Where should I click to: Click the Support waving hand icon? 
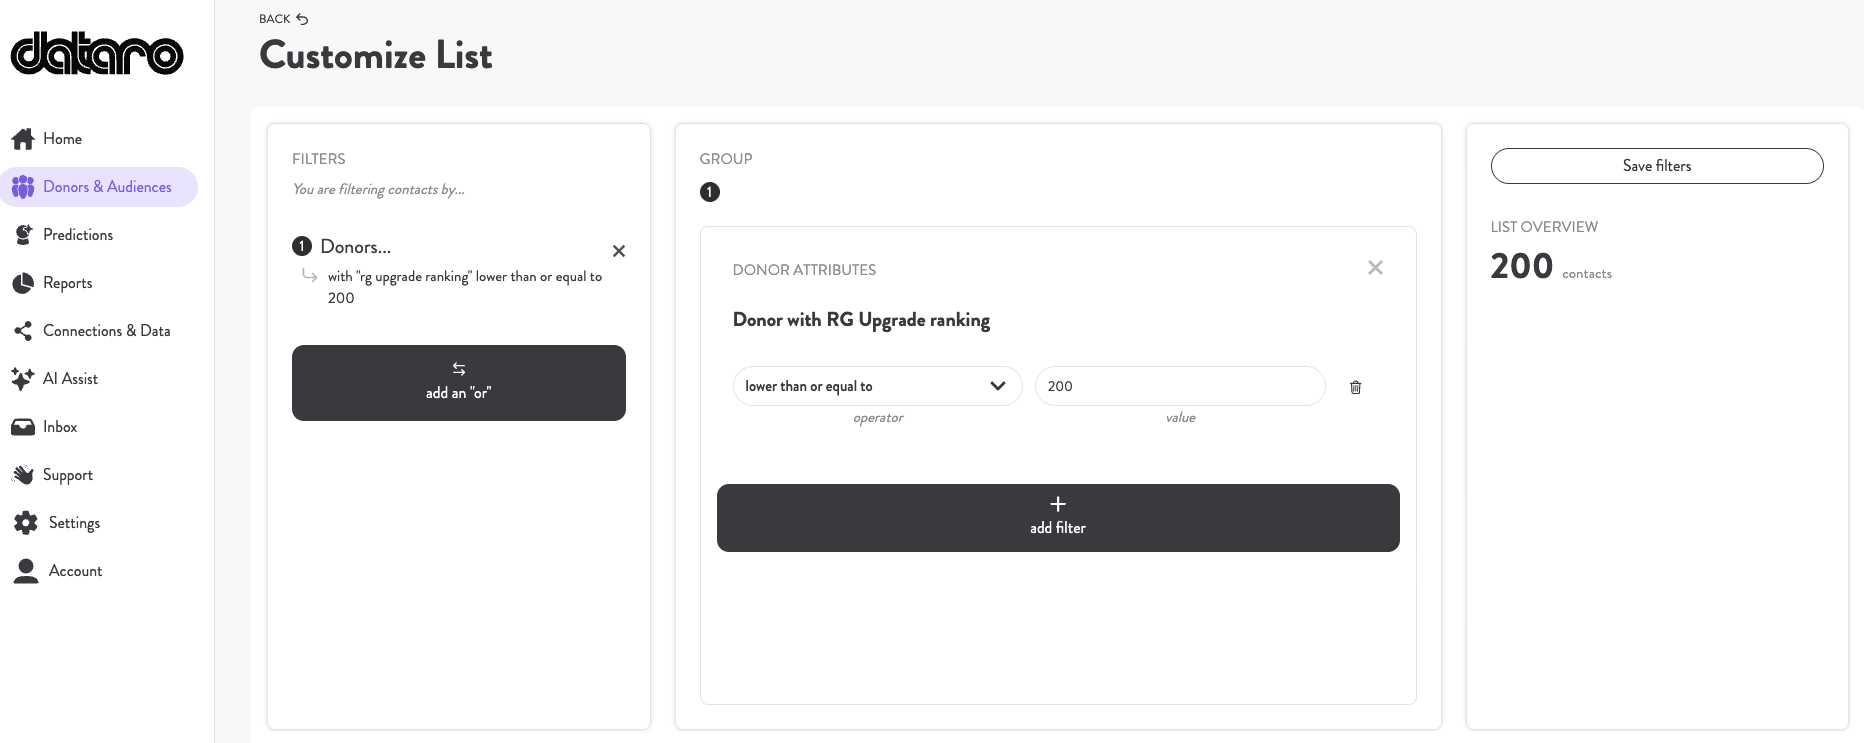tap(23, 475)
